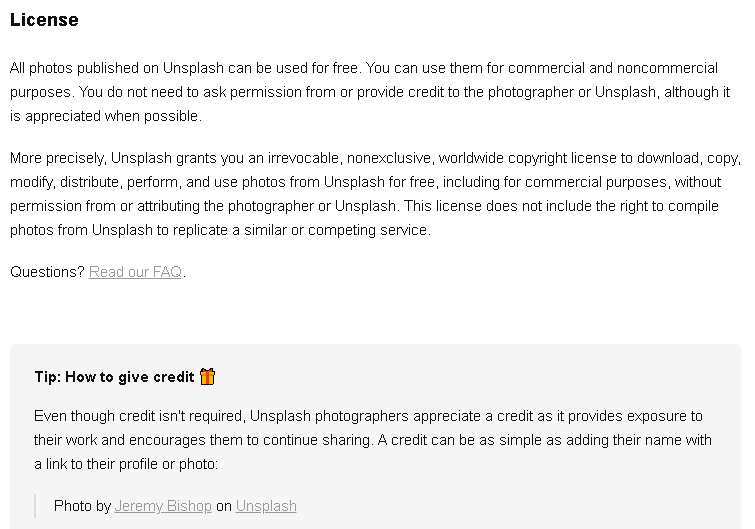Click the text "Even though credit isn't required"
755x529 pixels.
(x=139, y=416)
